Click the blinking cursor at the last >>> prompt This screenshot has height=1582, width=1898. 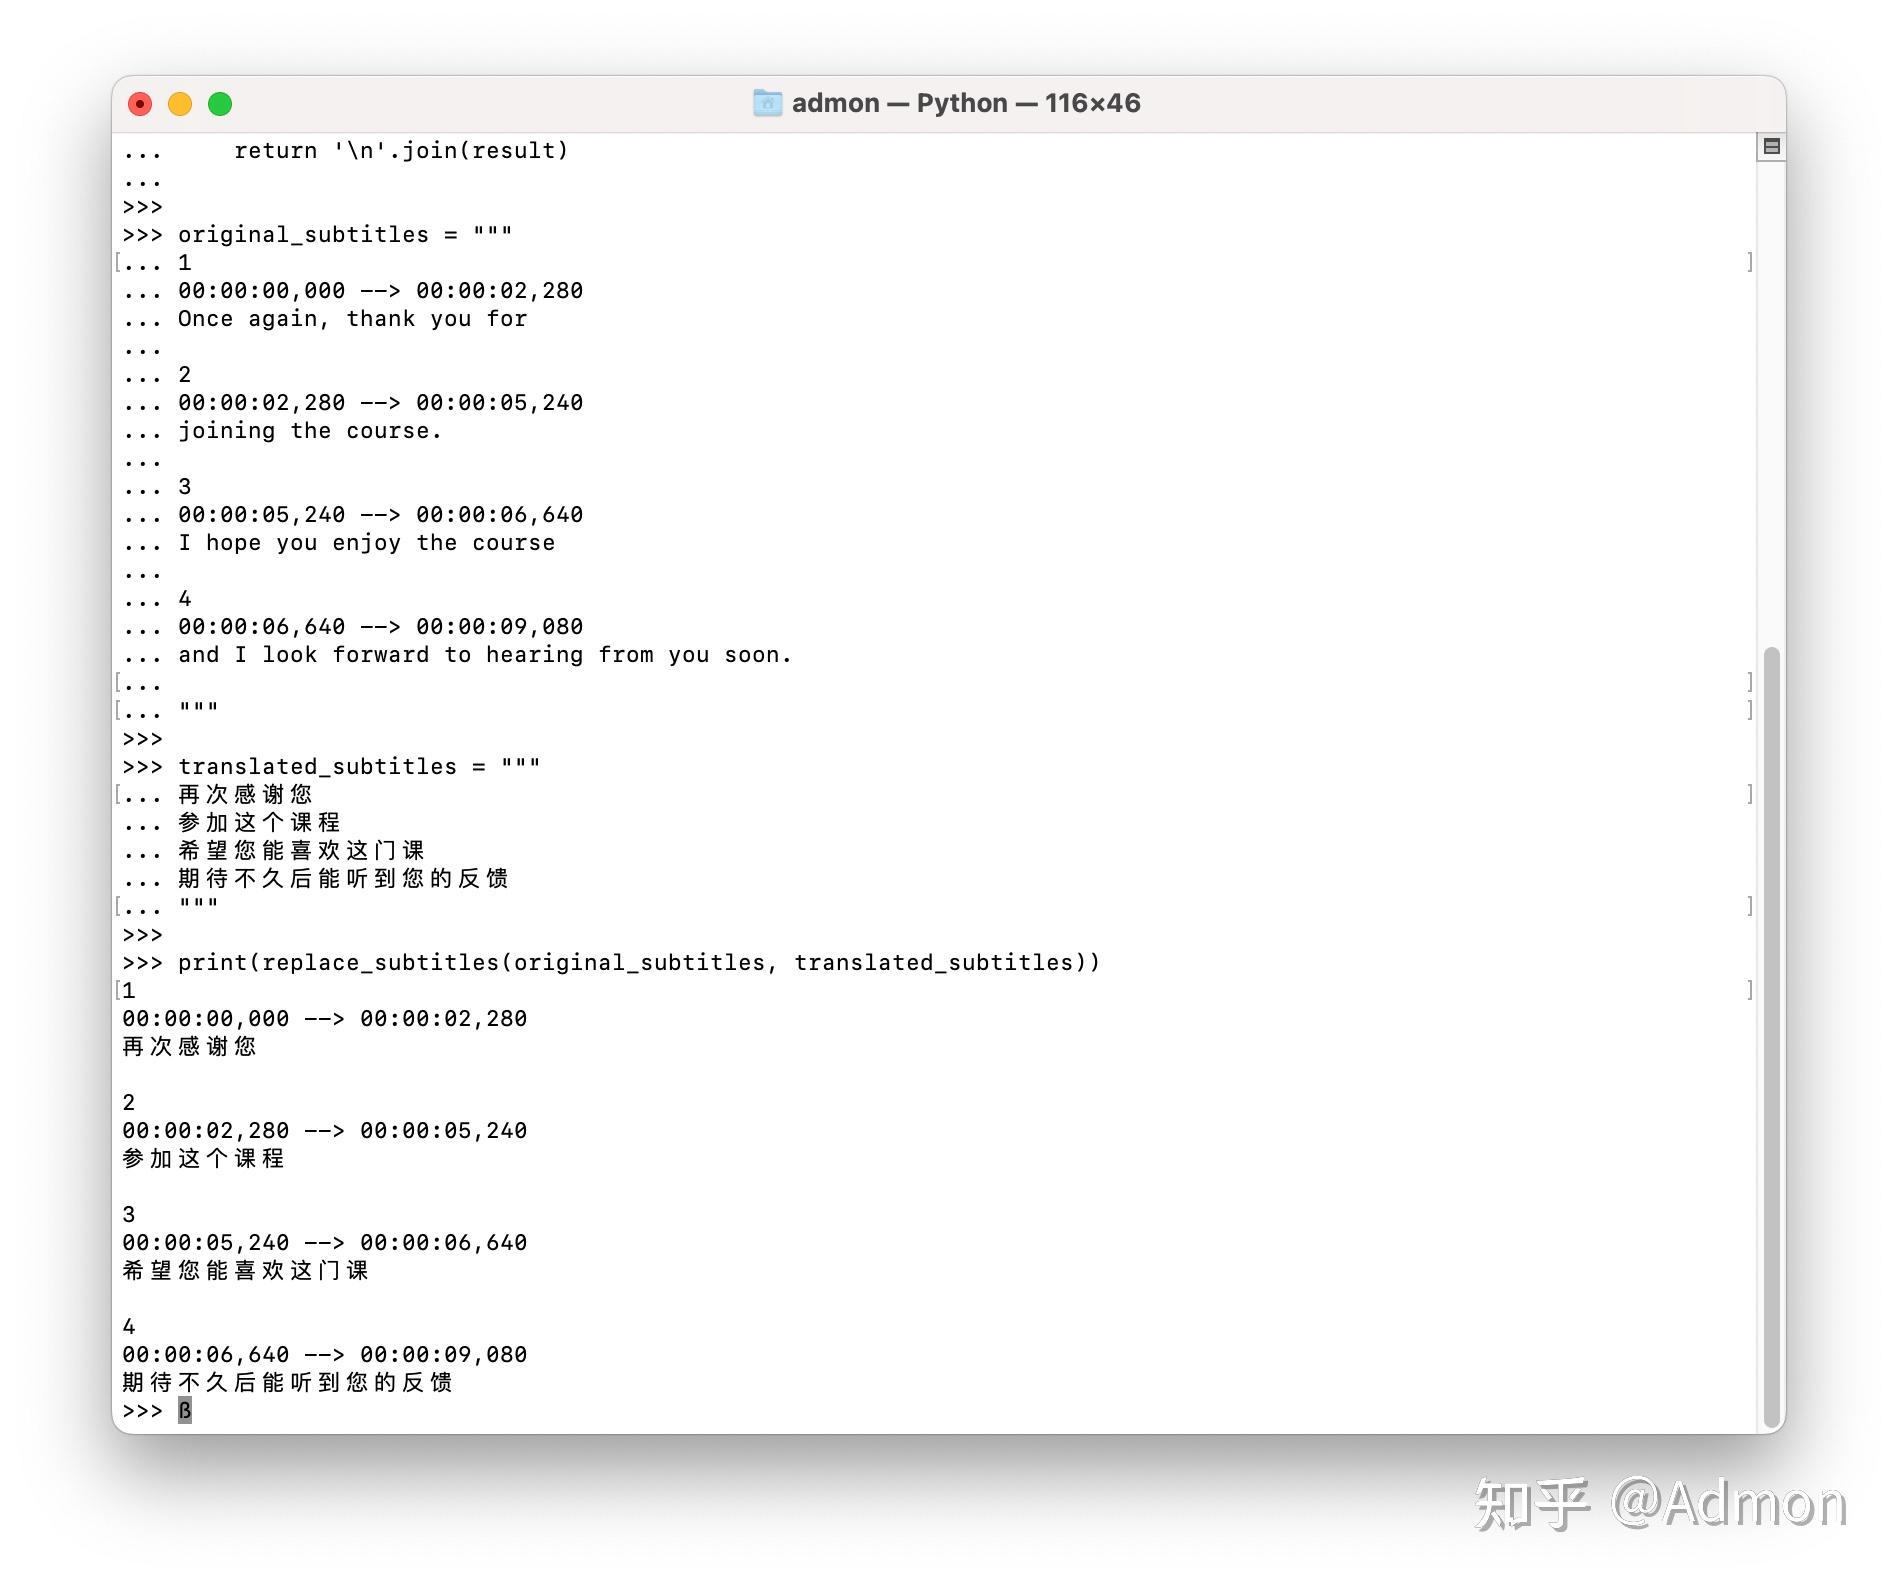(184, 1411)
